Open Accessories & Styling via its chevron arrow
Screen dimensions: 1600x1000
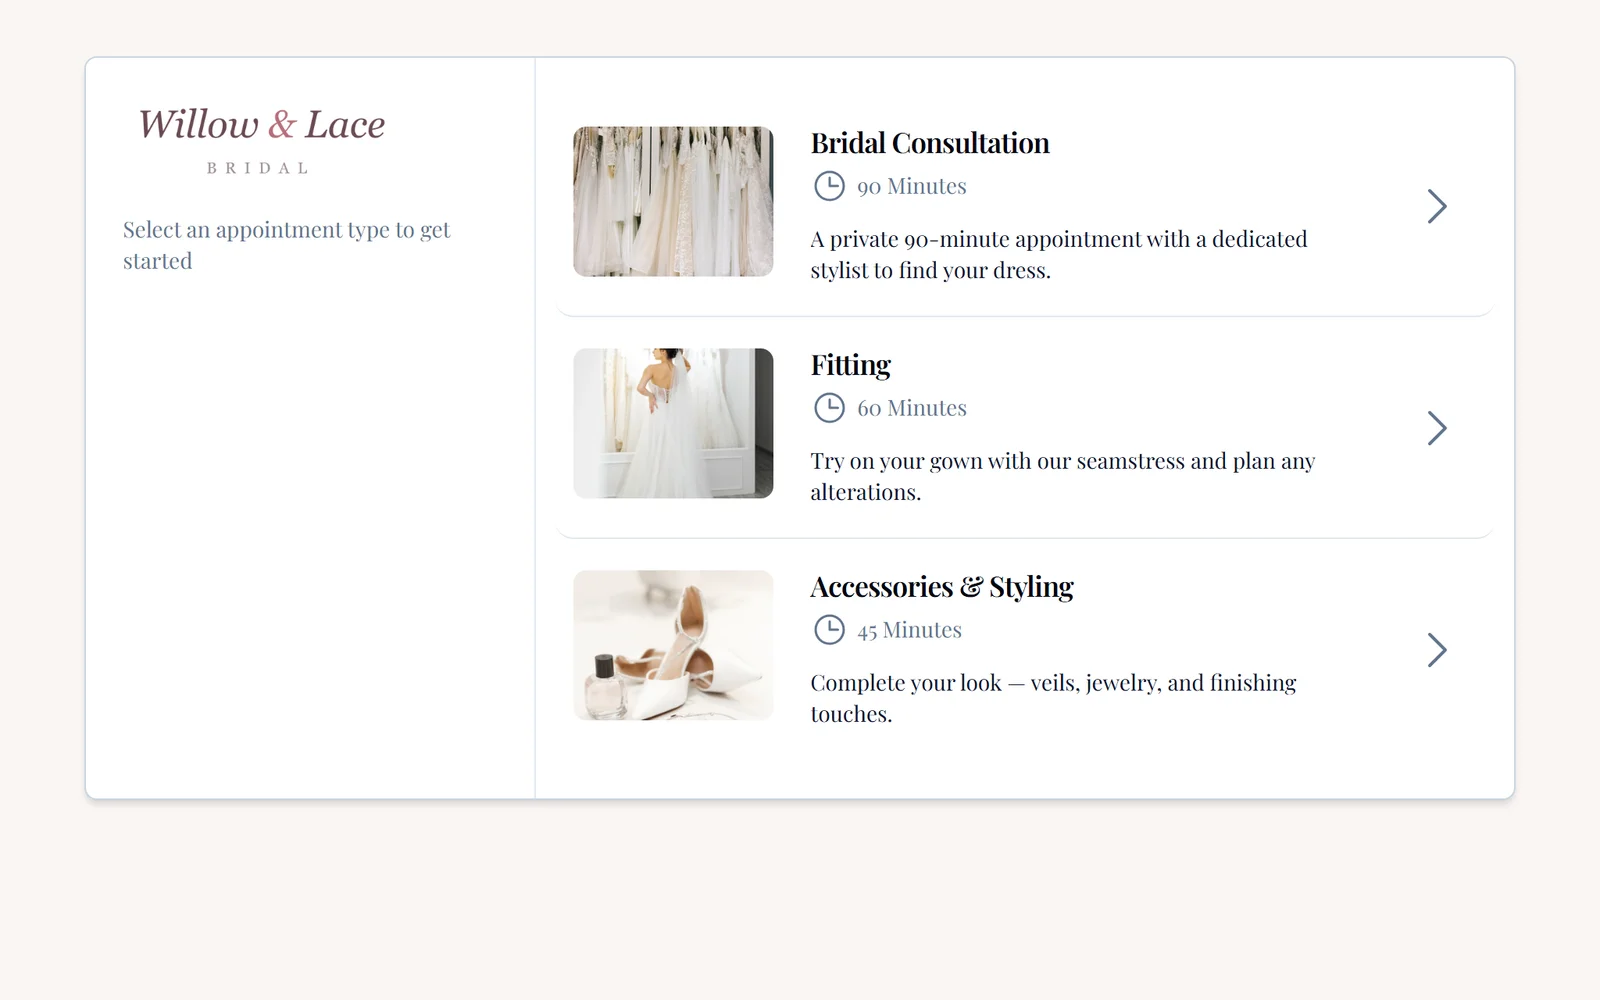(x=1437, y=650)
